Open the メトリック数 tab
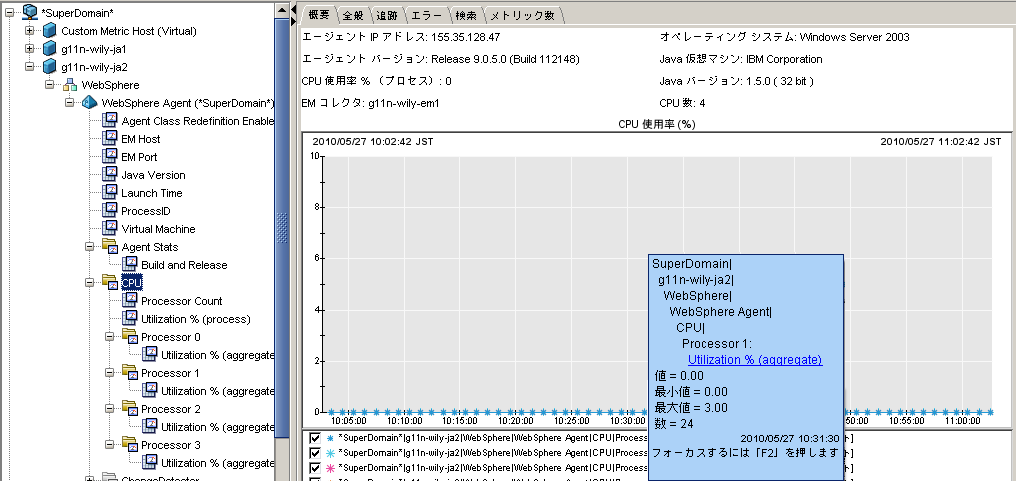The height and width of the screenshot is (481, 1016). tap(523, 16)
